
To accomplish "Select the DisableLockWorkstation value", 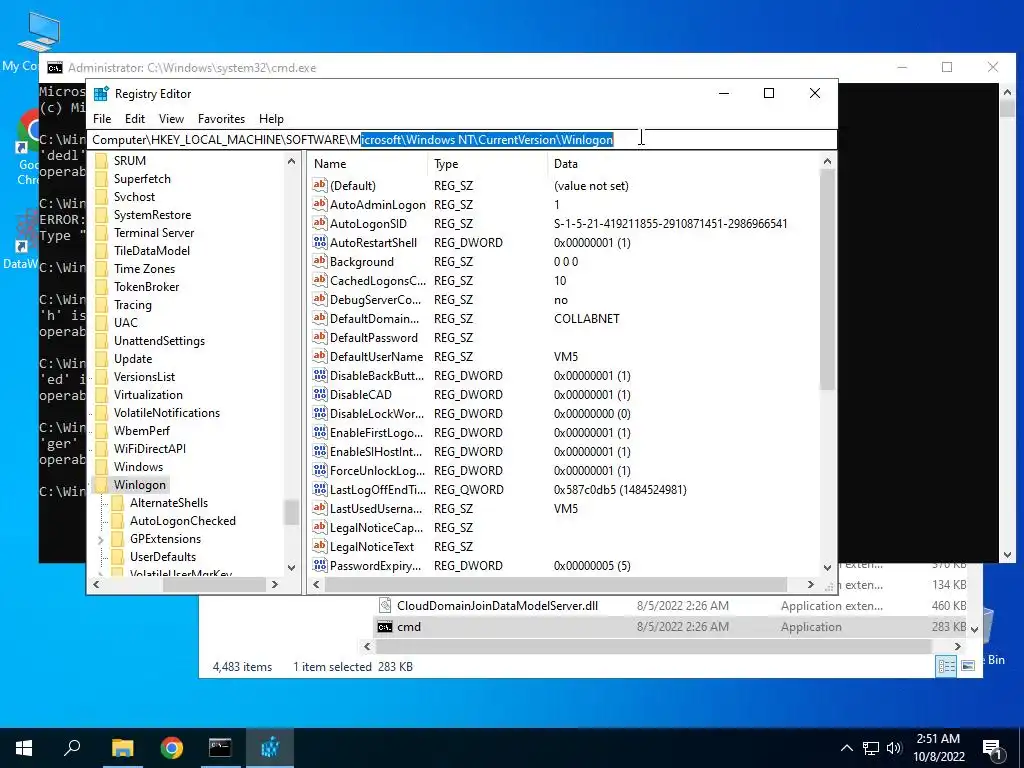I will pyautogui.click(x=377, y=413).
